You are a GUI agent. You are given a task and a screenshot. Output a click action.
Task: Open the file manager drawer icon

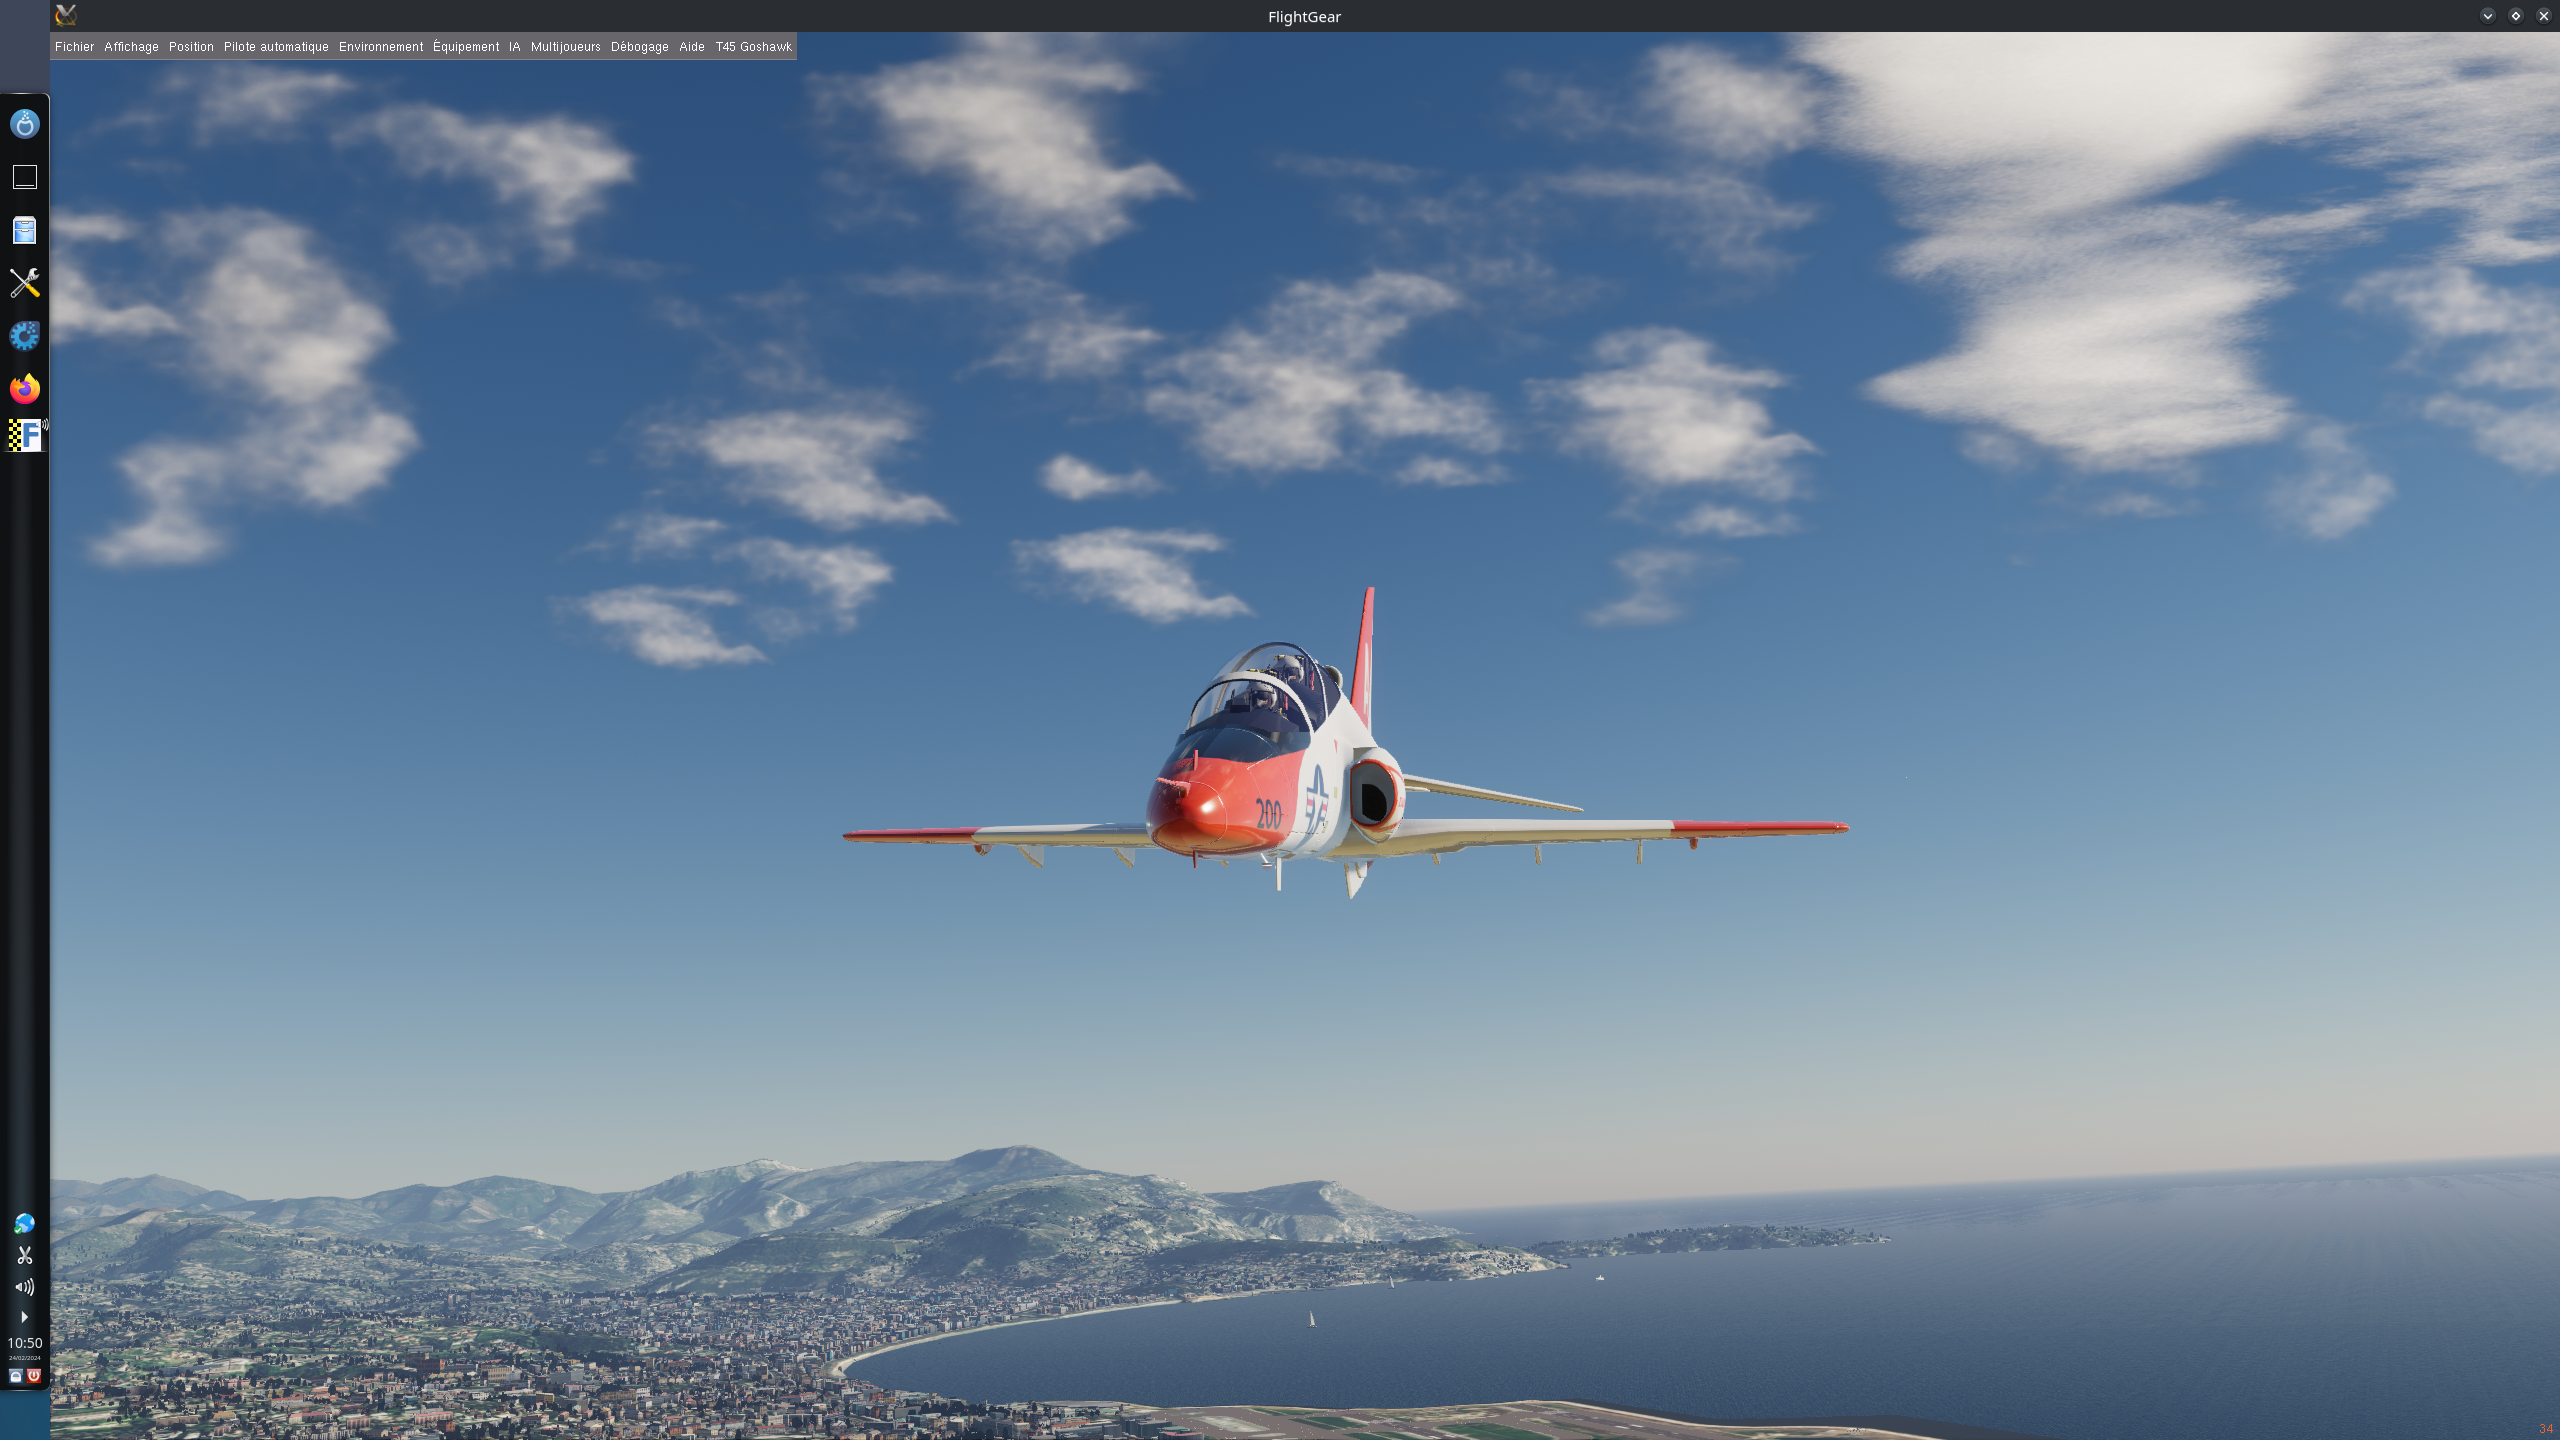25,230
